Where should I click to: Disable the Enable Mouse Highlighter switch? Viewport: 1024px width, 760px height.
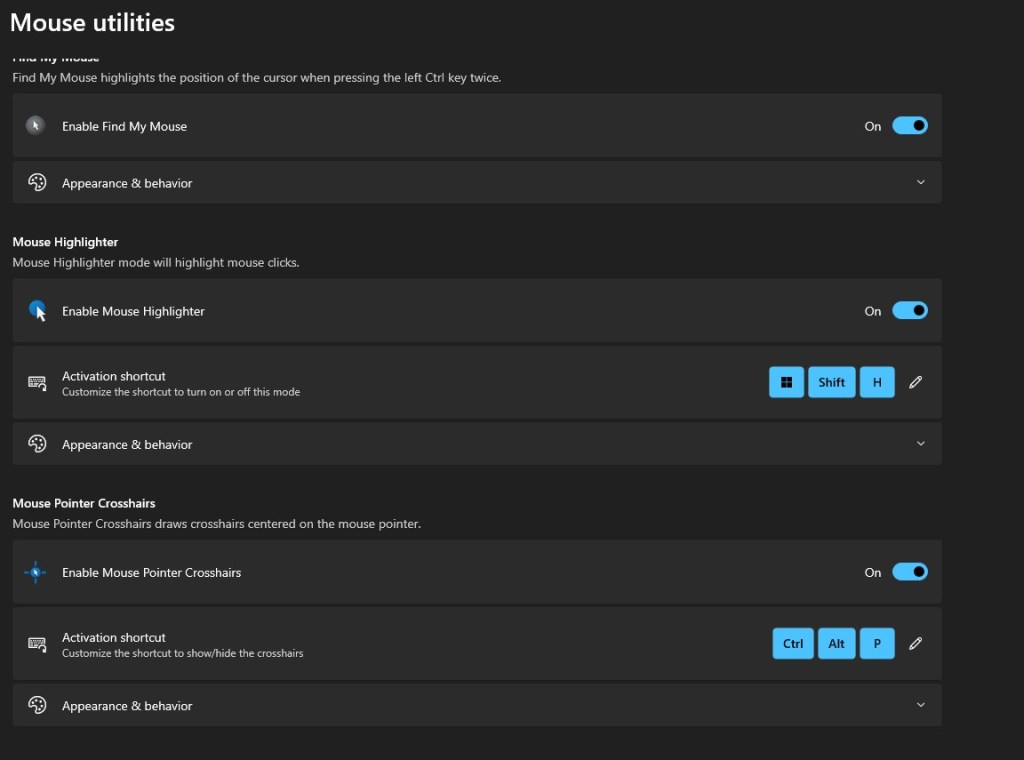pos(909,311)
